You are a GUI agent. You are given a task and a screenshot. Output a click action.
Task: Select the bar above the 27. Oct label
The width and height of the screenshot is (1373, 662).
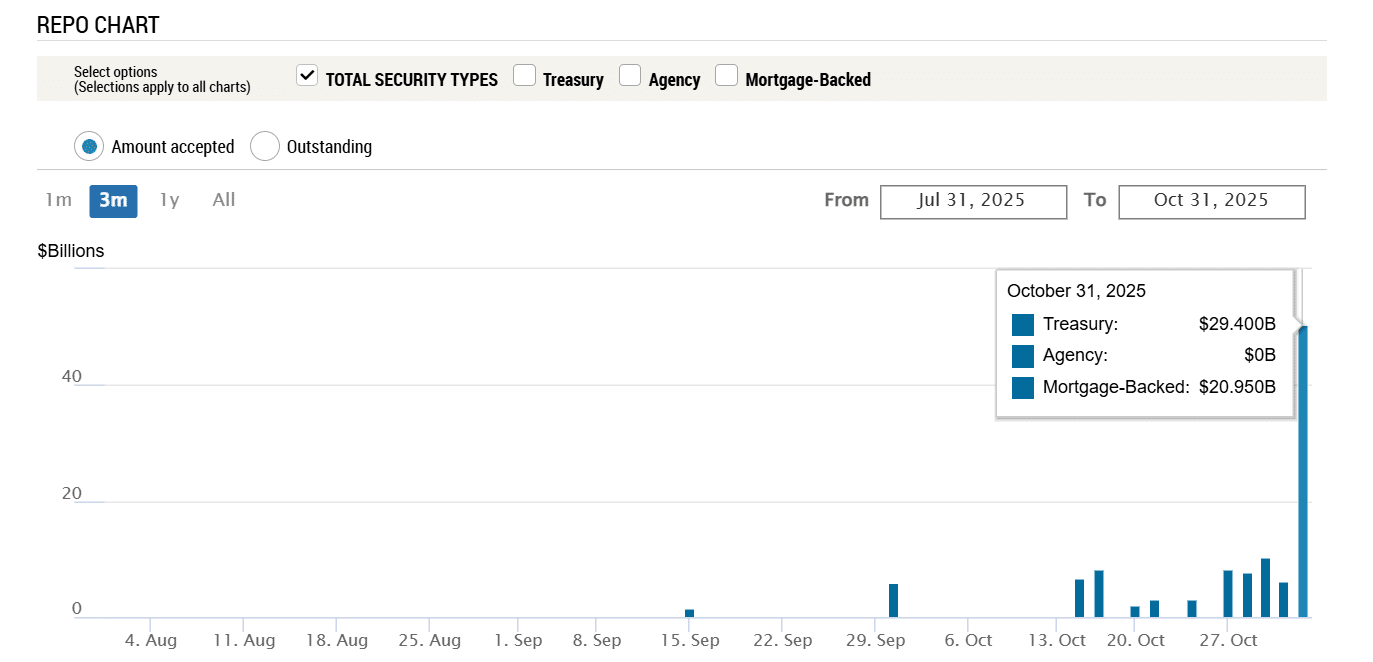pos(1228,593)
